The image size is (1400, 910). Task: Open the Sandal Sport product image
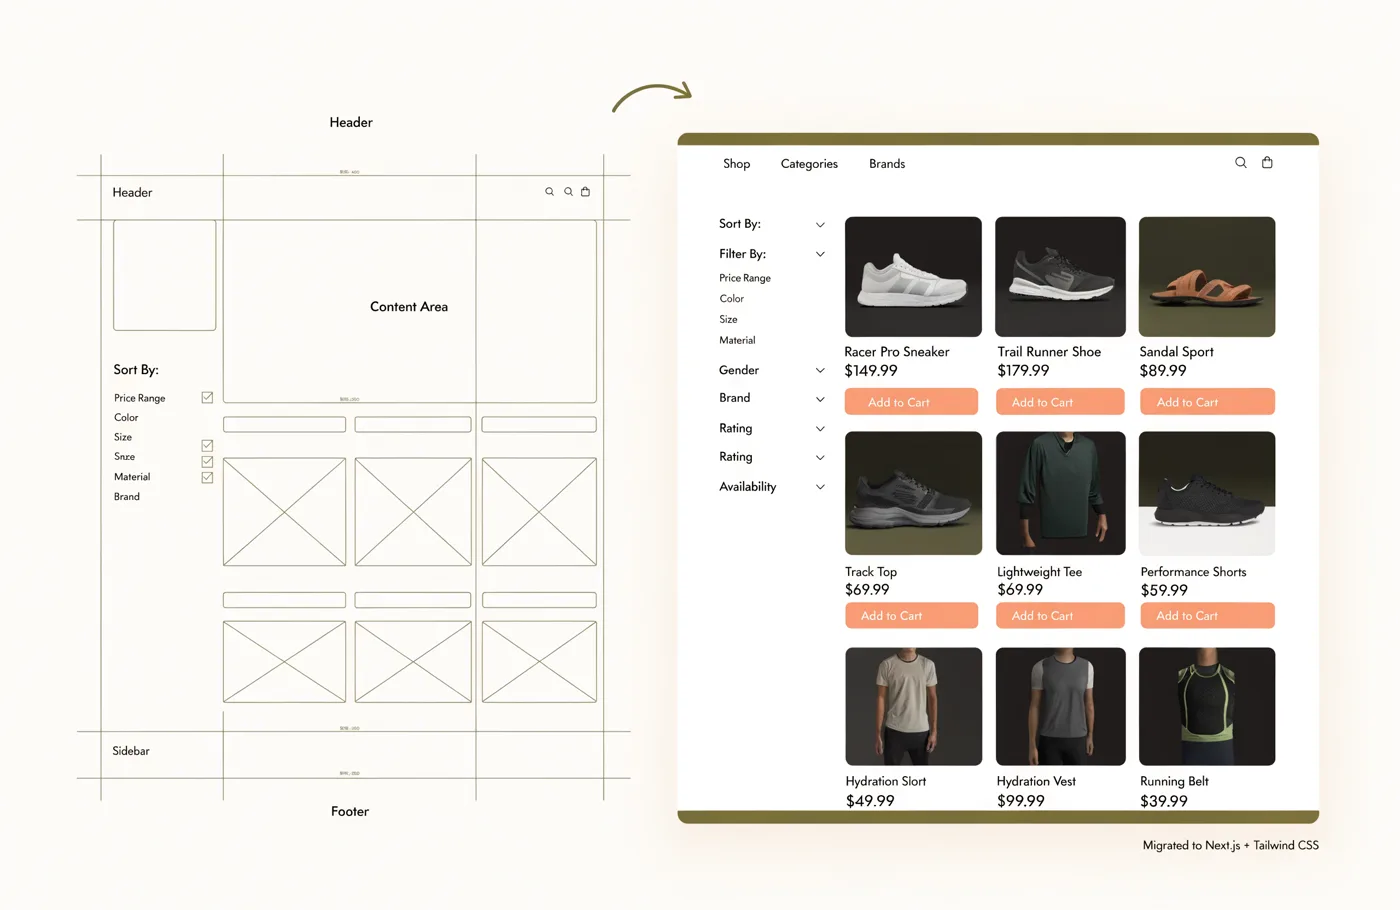(1207, 277)
